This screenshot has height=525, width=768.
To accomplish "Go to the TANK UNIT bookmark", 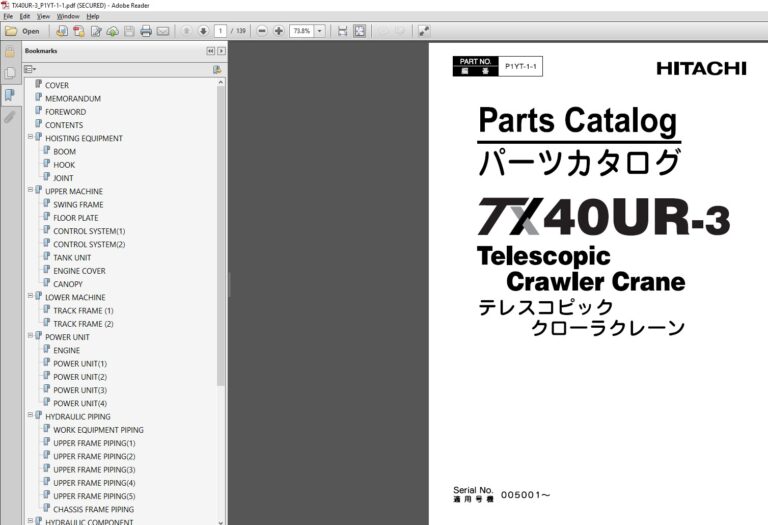I will 72,257.
